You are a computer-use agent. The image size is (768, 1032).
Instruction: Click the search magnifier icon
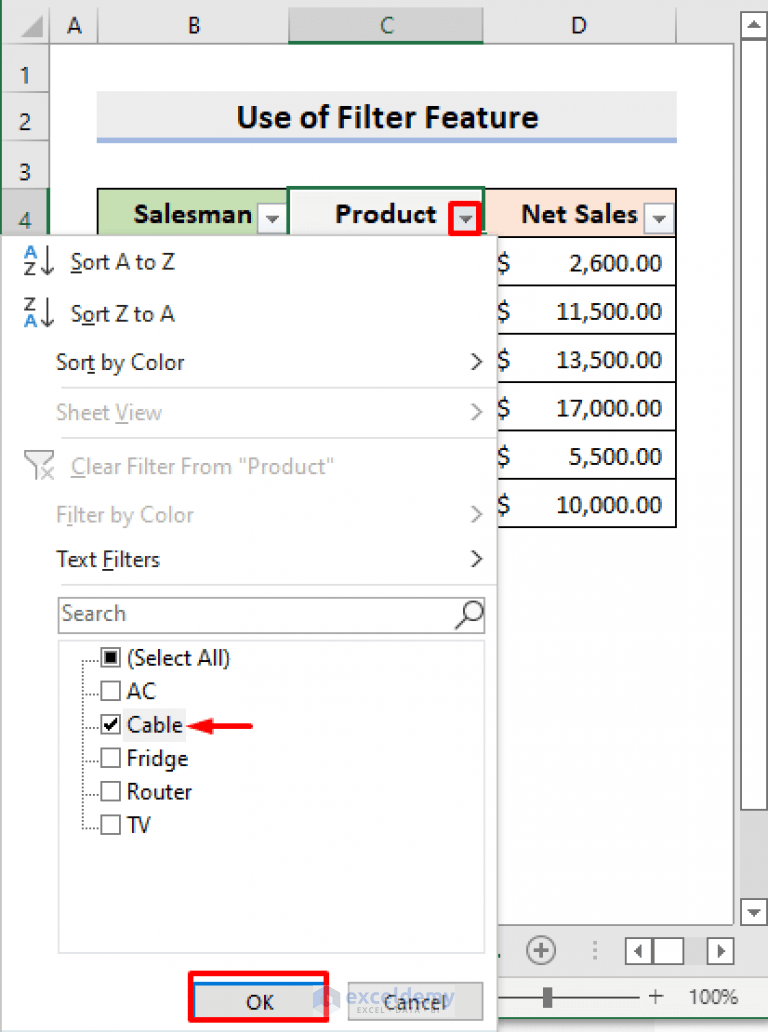point(466,615)
